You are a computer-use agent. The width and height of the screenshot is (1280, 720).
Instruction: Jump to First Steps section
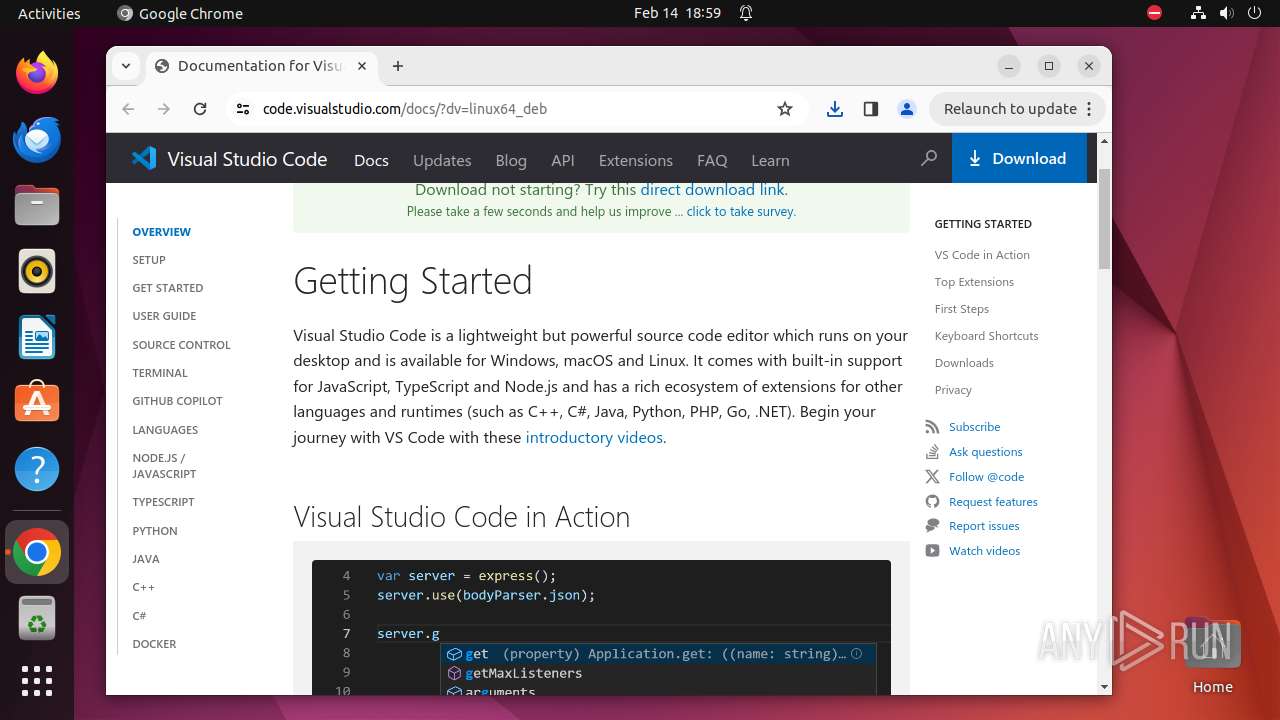coord(962,309)
